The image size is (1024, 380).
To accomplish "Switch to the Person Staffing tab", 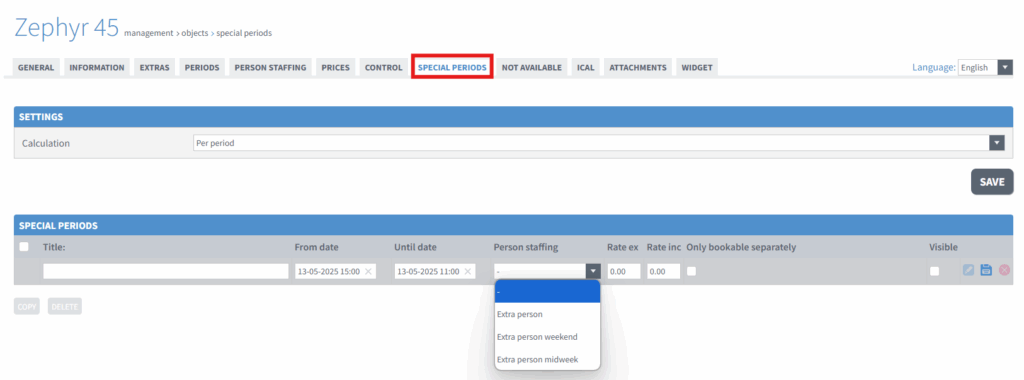I will point(270,67).
